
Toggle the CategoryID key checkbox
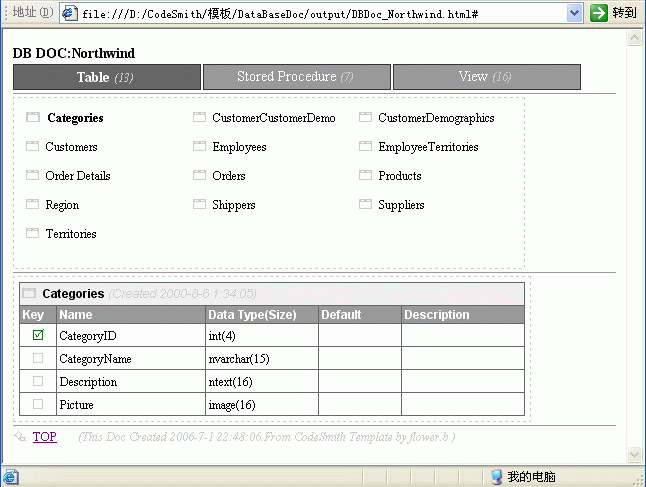click(x=38, y=335)
